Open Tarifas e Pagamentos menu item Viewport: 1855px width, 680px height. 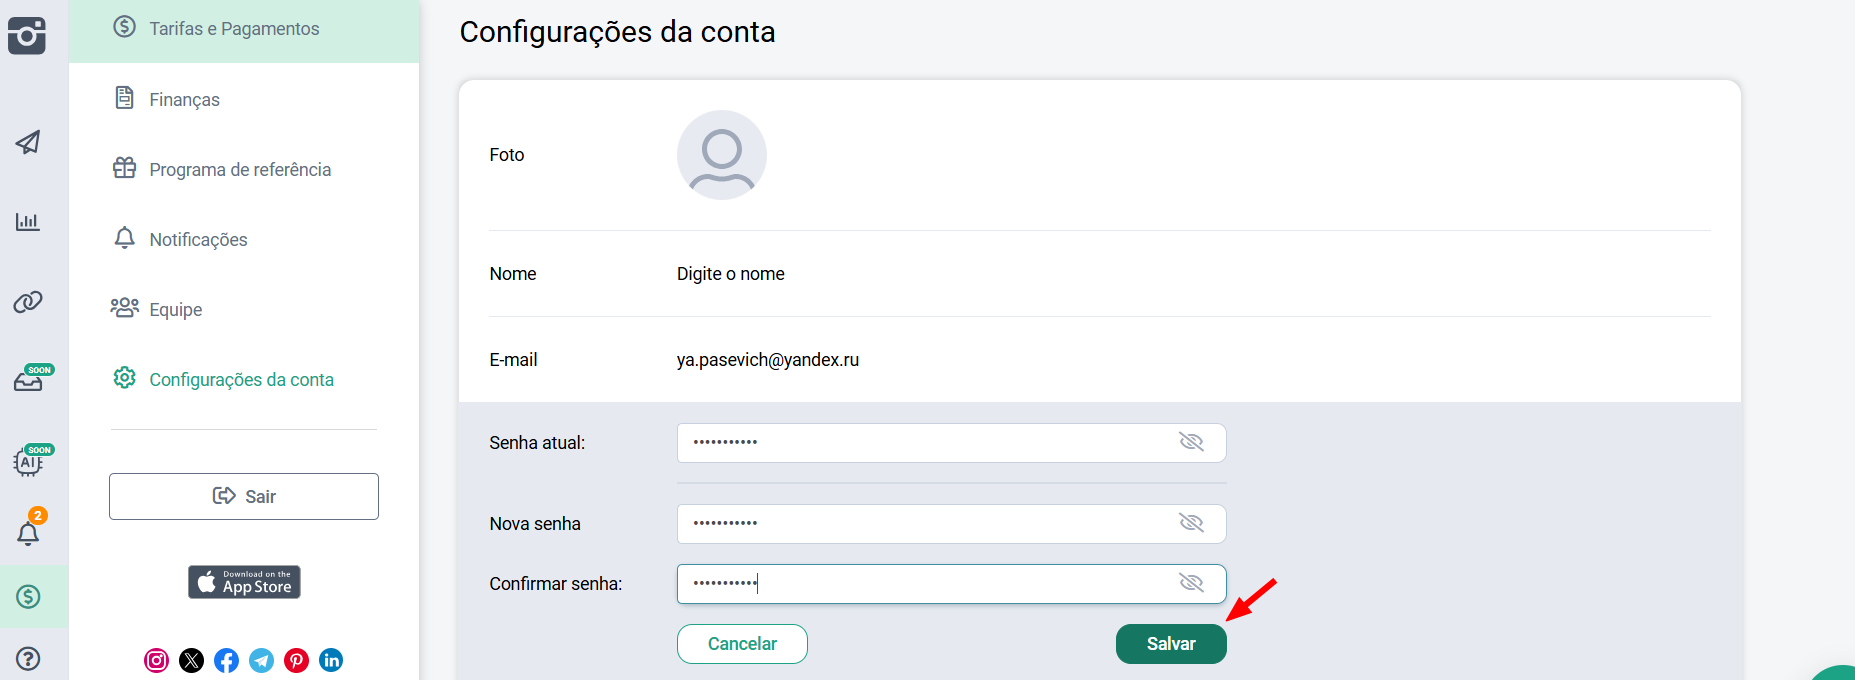234,29
